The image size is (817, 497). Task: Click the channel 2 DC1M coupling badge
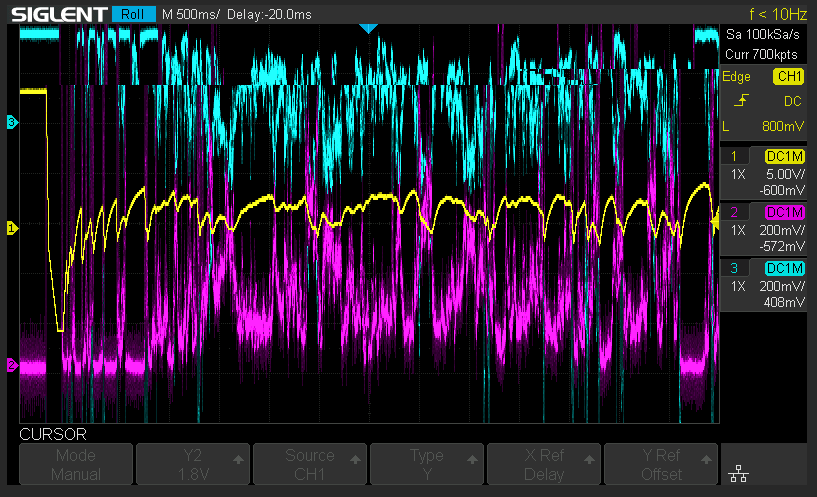pos(785,213)
